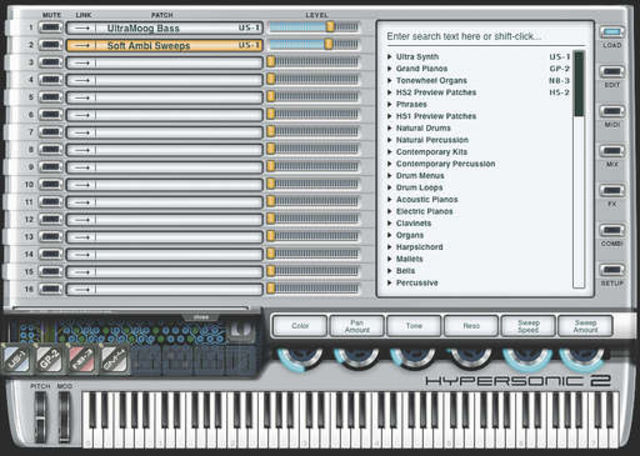The height and width of the screenshot is (456, 640).
Task: Open the MIDI page
Action: click(x=612, y=111)
